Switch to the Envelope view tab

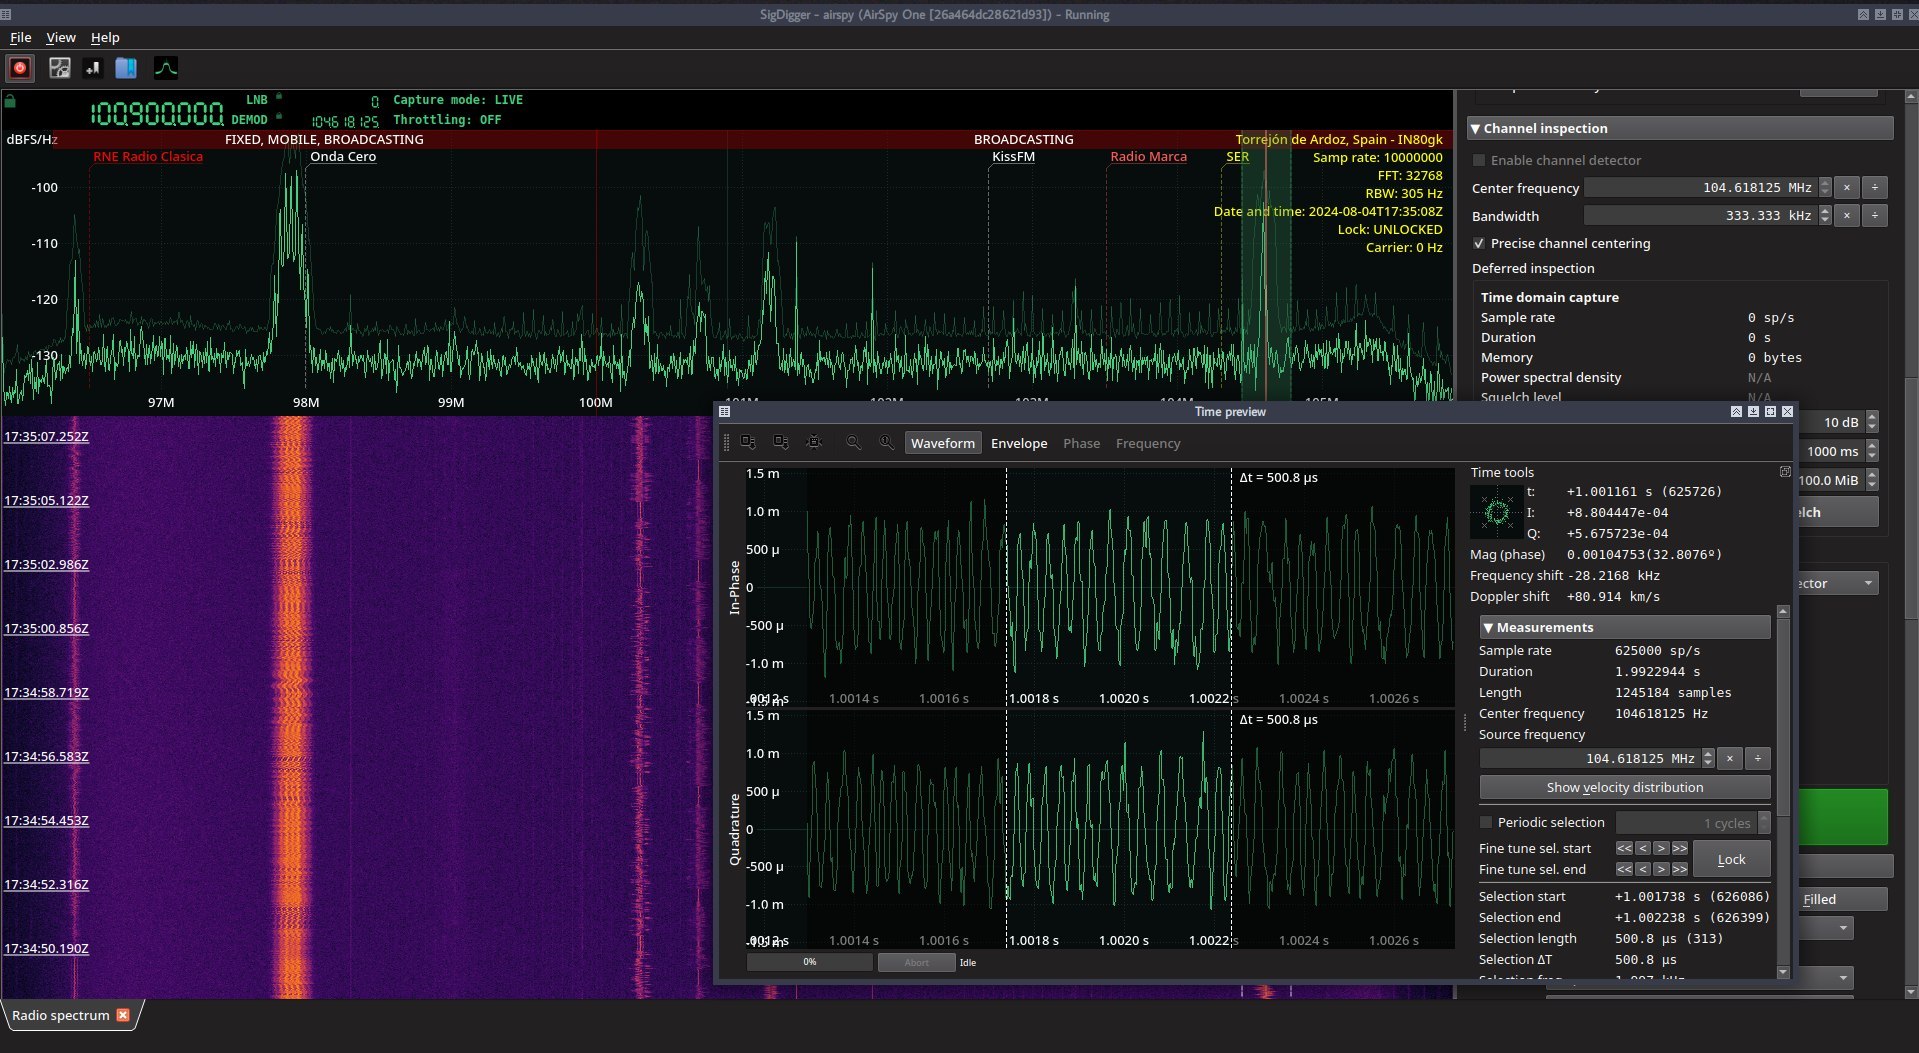1019,443
